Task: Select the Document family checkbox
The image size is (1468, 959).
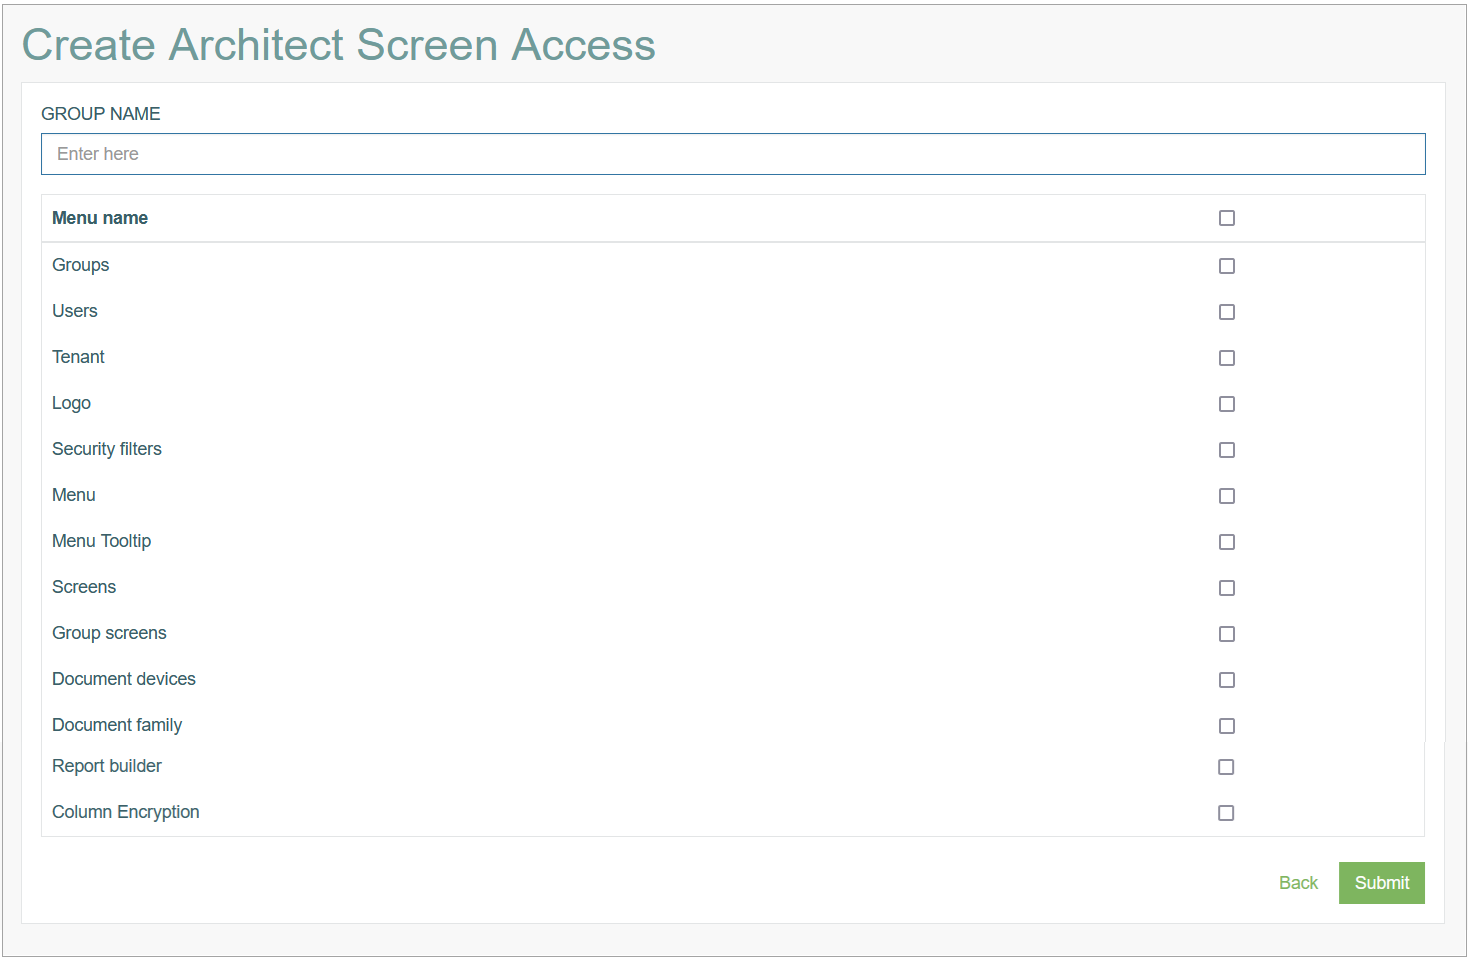Action: 1227,726
